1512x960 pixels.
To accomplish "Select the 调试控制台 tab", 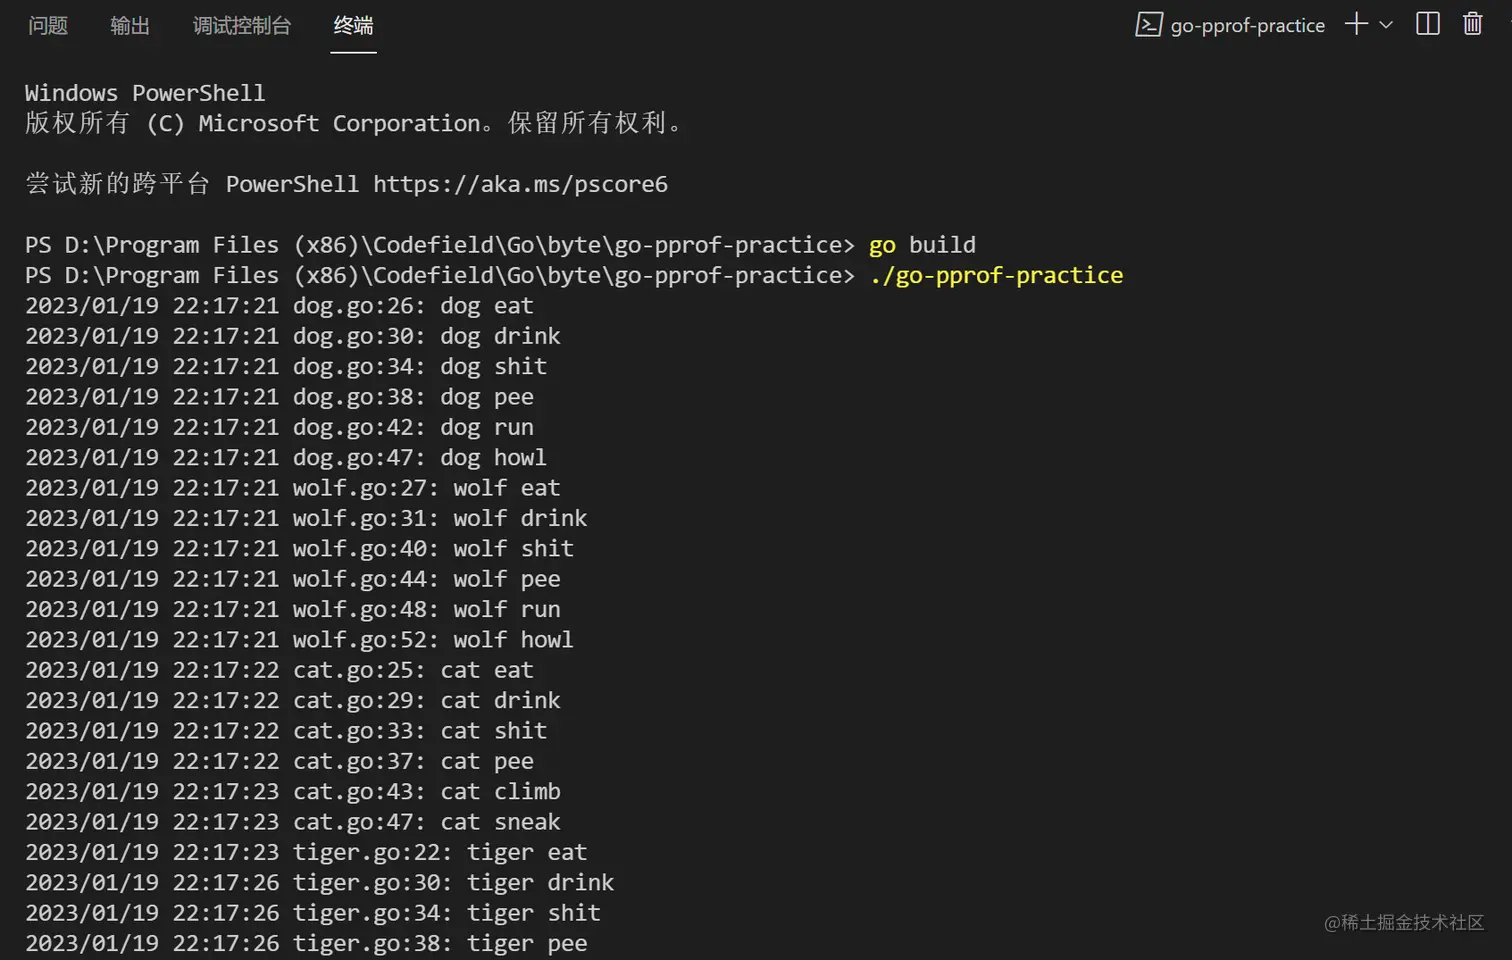I will (x=242, y=26).
